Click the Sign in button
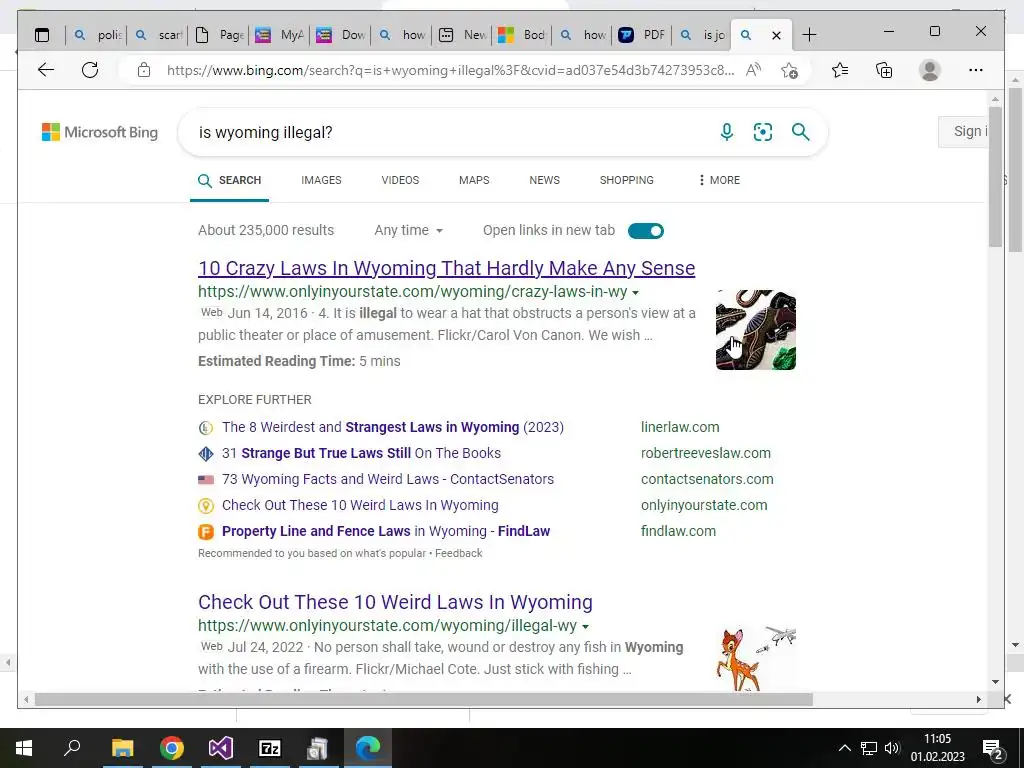1024x768 pixels. tap(965, 131)
